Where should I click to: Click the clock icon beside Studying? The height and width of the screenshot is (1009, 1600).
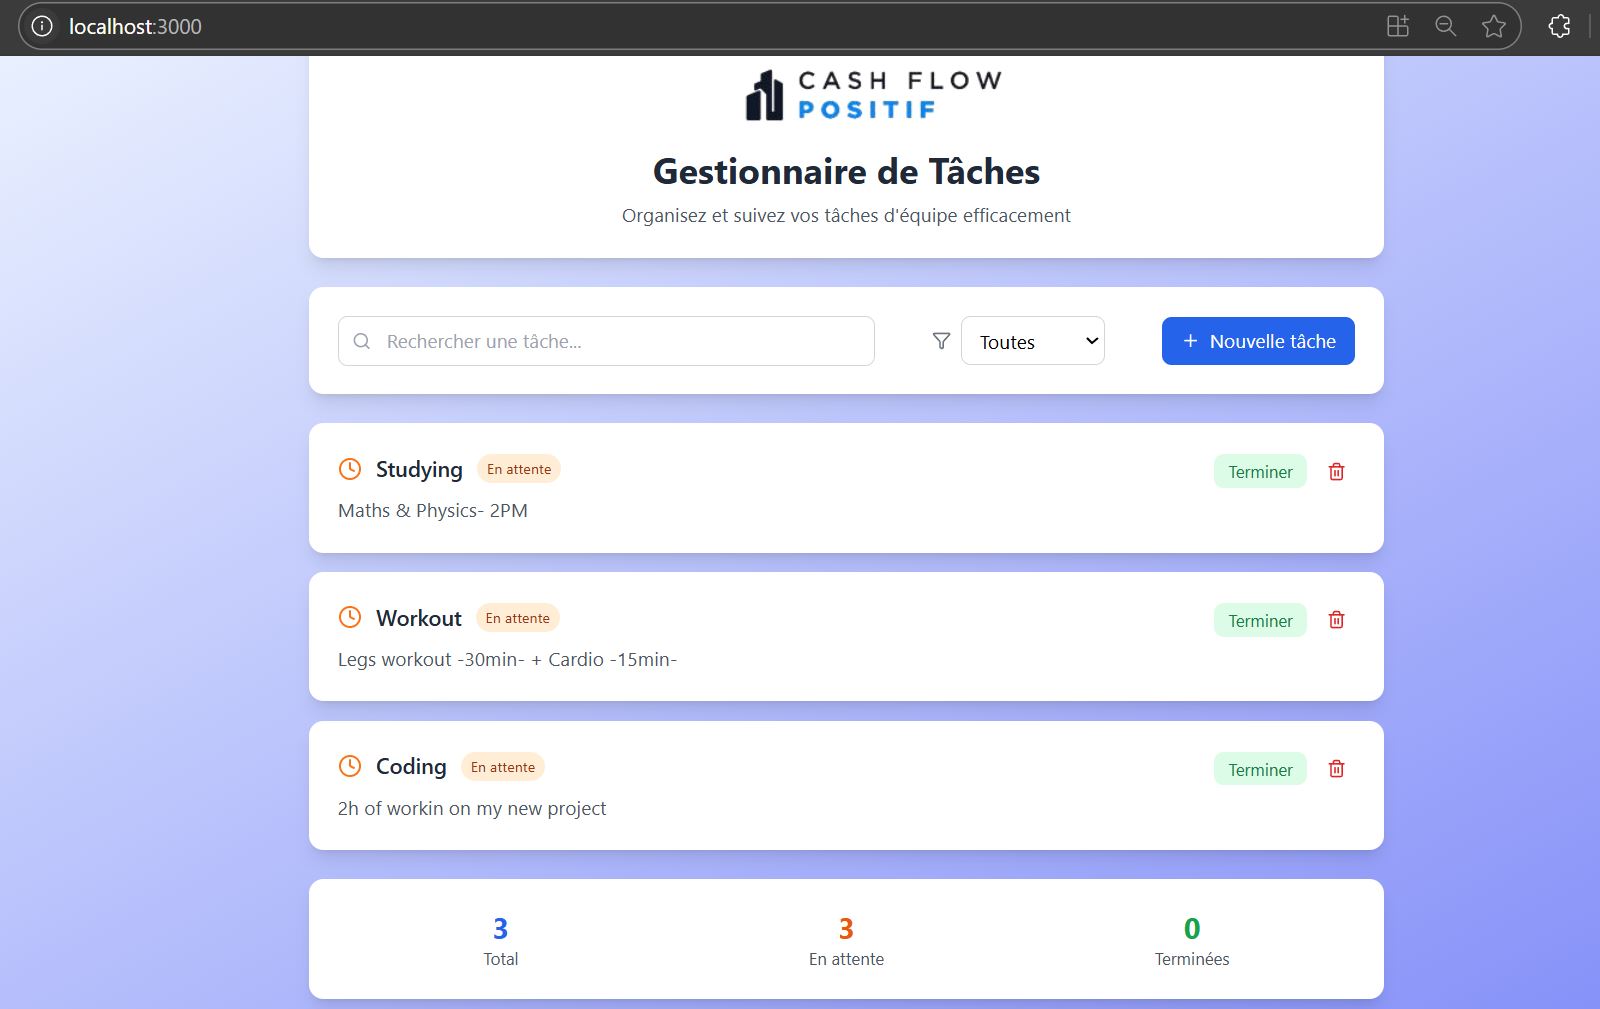[x=349, y=468]
